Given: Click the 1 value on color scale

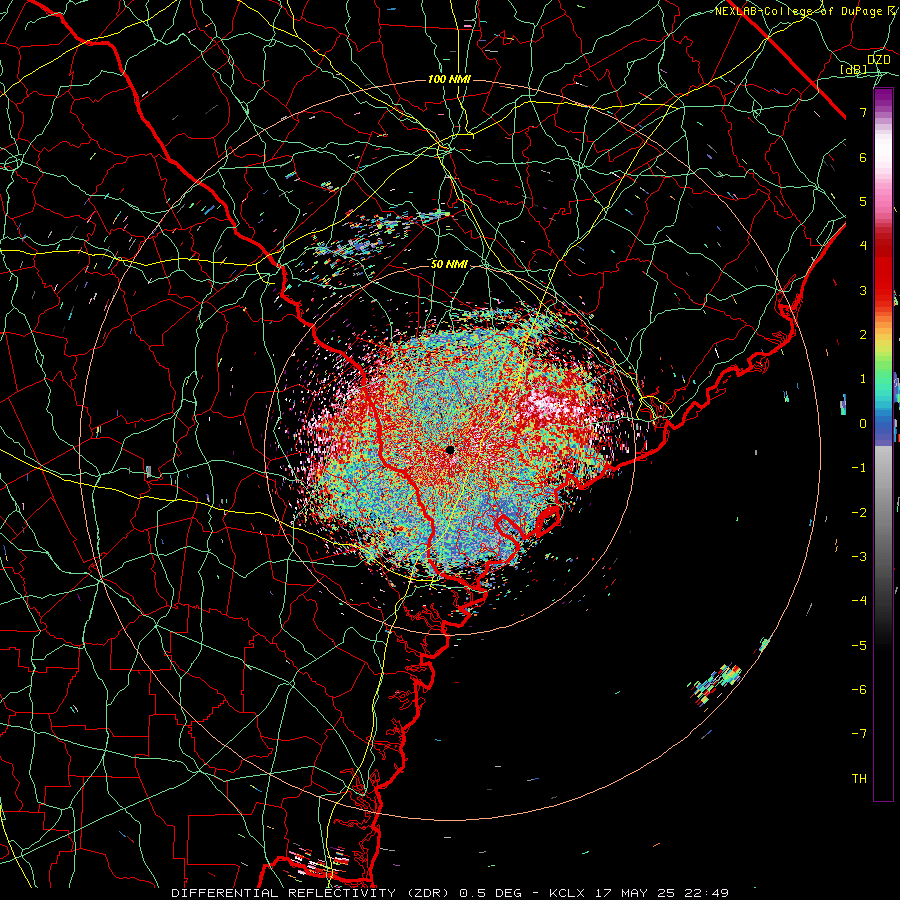Looking at the screenshot, I should (x=863, y=379).
